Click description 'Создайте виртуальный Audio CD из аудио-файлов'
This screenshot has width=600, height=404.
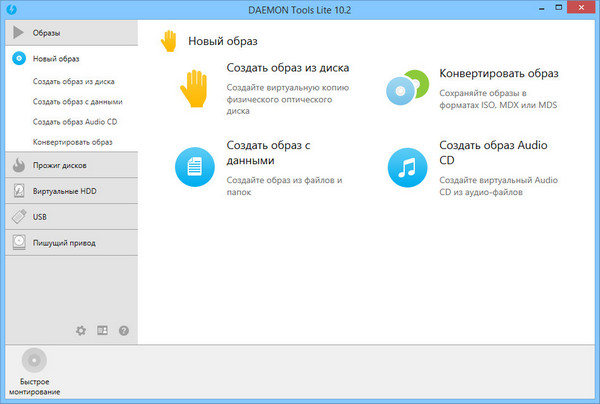pos(499,186)
